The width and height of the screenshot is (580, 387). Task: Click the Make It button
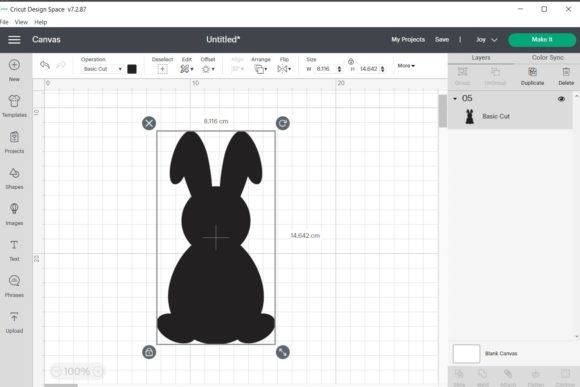(542, 40)
